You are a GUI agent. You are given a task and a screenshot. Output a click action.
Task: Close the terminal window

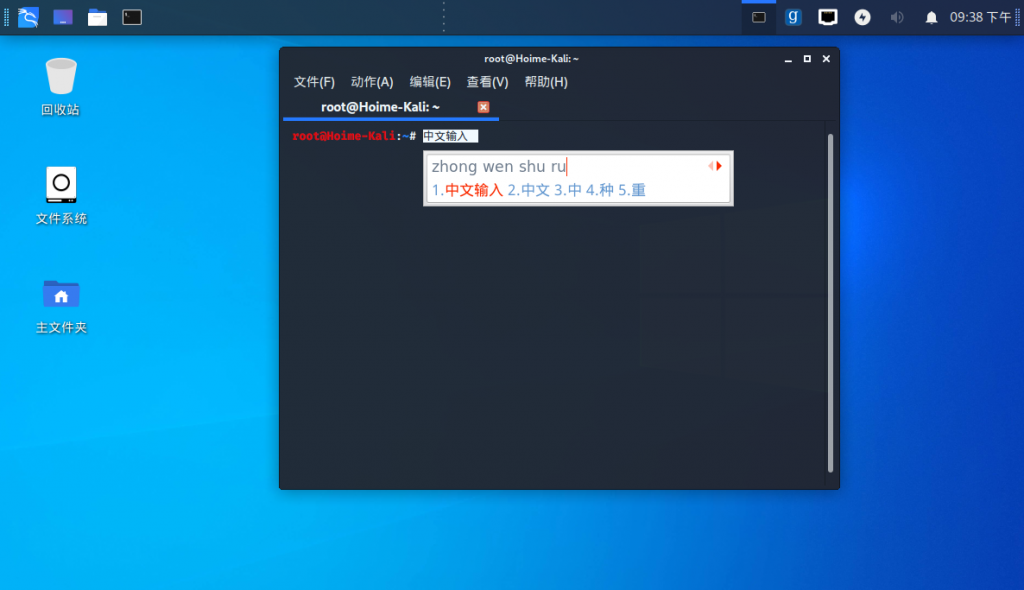826,59
